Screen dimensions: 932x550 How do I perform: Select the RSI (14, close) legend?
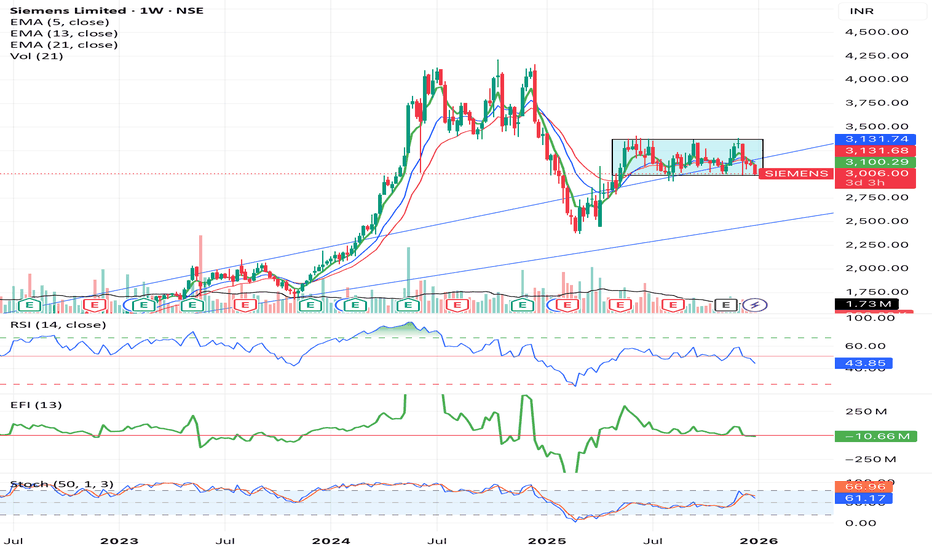tap(58, 325)
